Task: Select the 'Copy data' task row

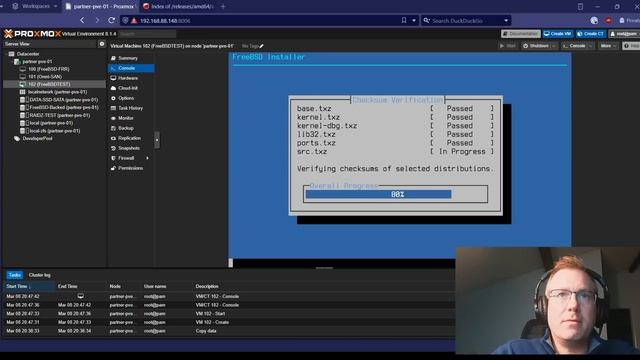Action: [x=229, y=331]
